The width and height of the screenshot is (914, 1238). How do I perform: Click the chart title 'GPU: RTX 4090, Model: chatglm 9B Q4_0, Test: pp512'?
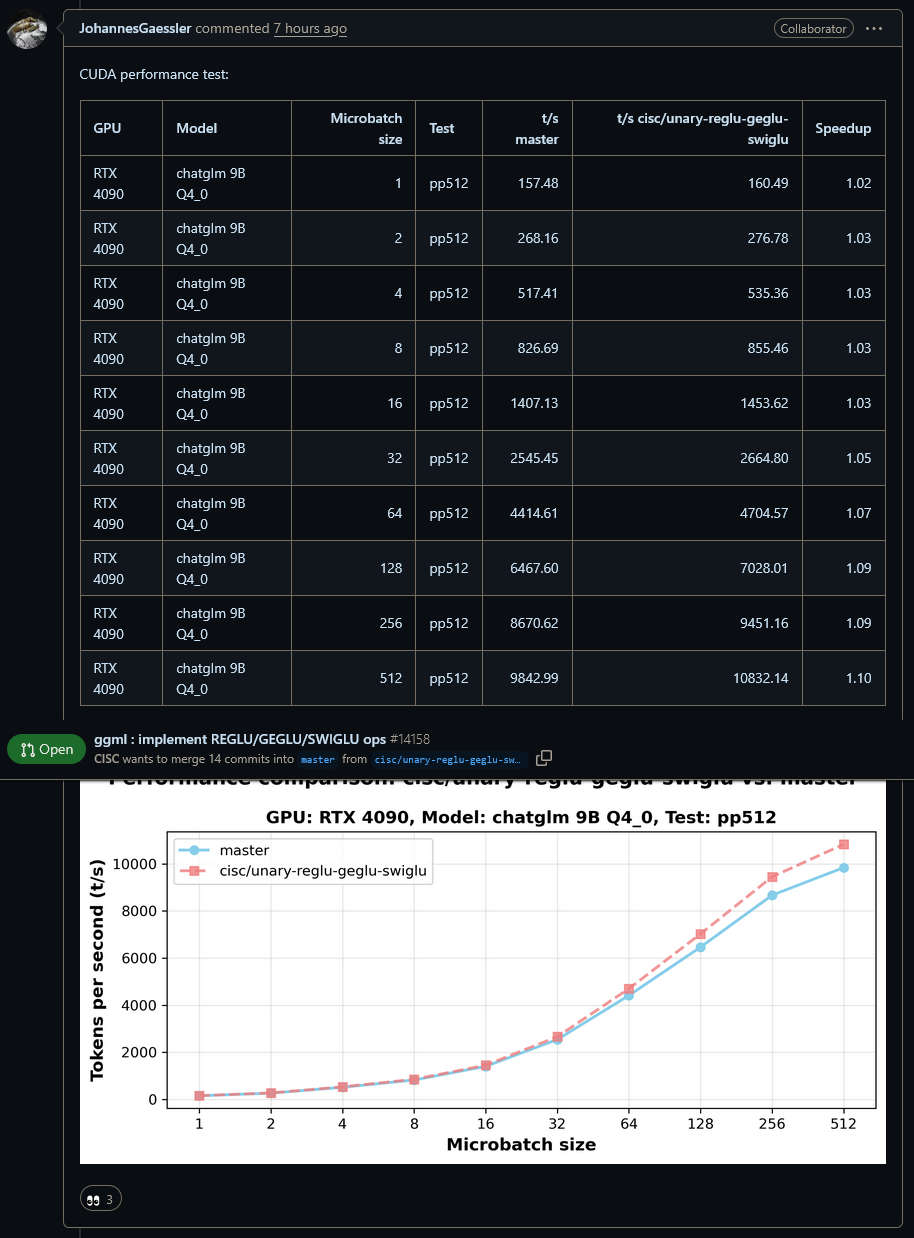521,817
